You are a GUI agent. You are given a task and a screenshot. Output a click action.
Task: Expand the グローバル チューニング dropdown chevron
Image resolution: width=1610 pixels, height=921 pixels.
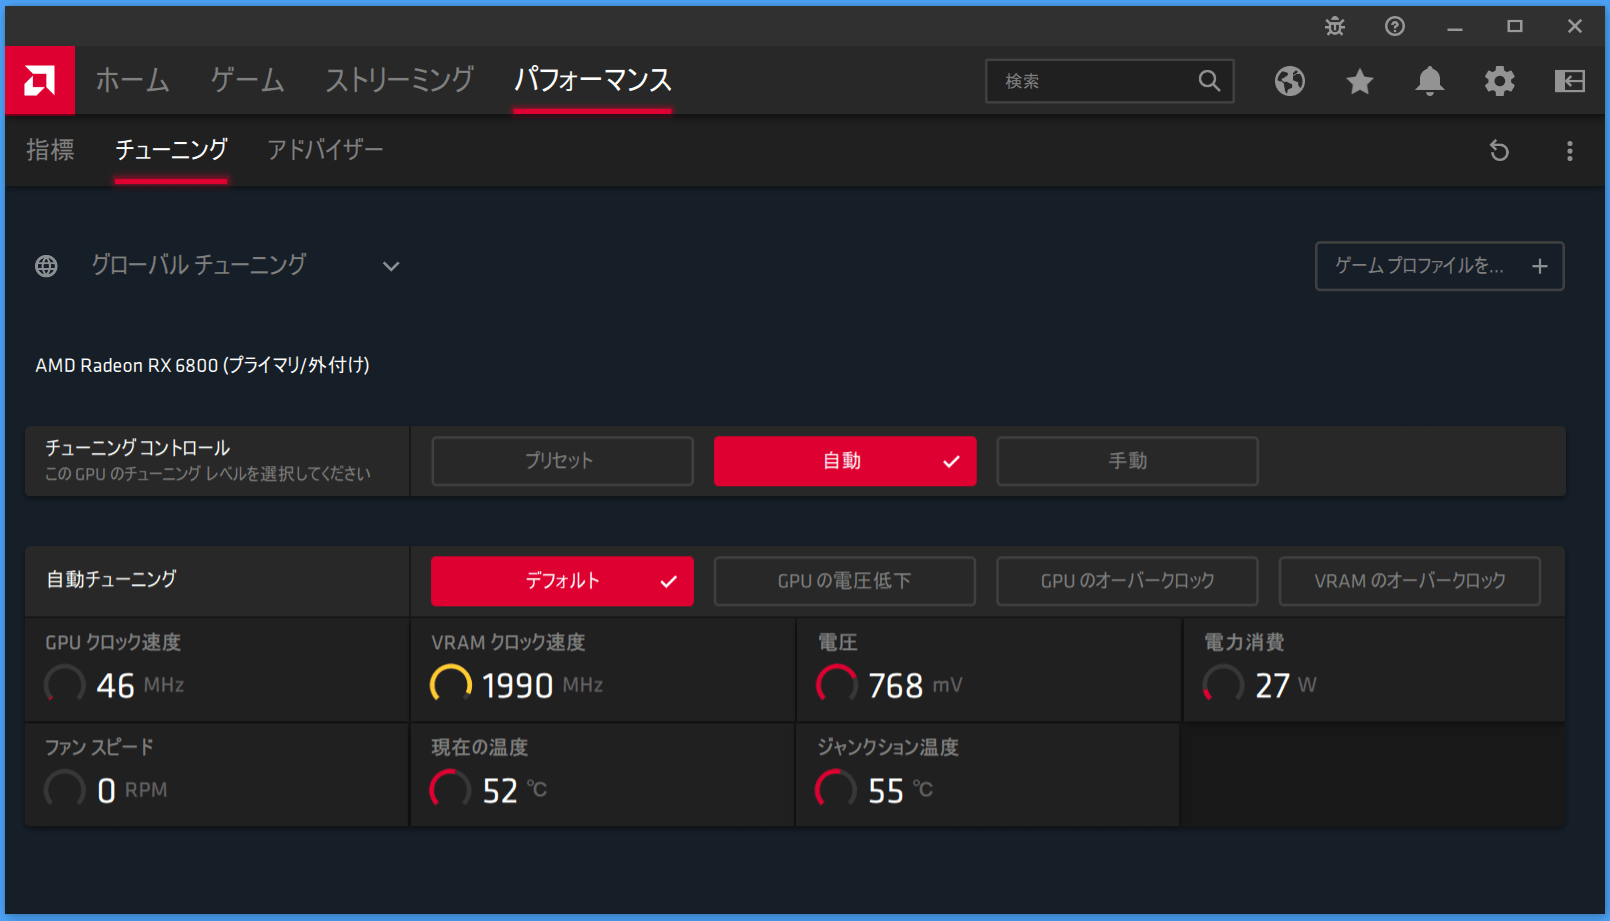(x=391, y=266)
